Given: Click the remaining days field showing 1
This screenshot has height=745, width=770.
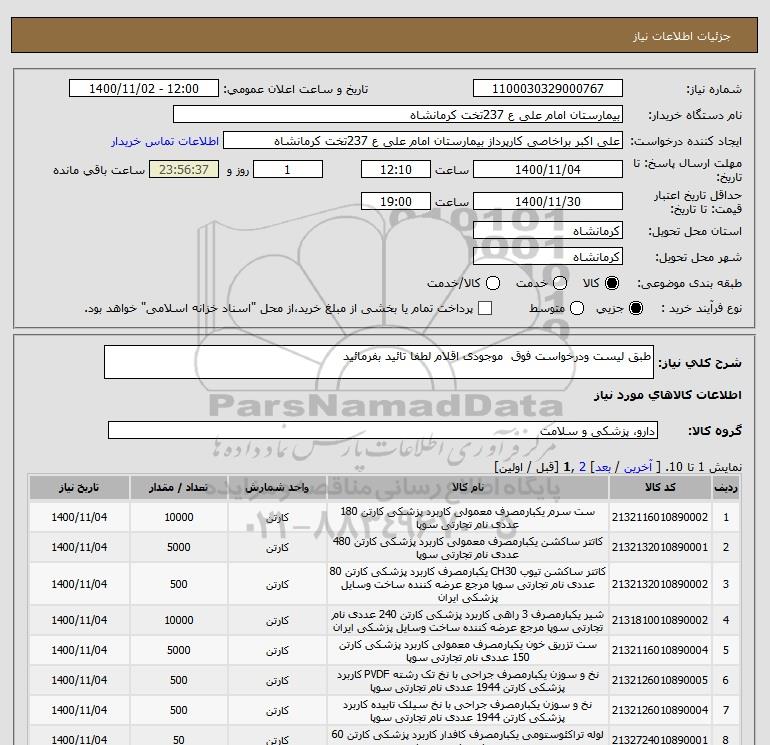Looking at the screenshot, I should coord(288,169).
